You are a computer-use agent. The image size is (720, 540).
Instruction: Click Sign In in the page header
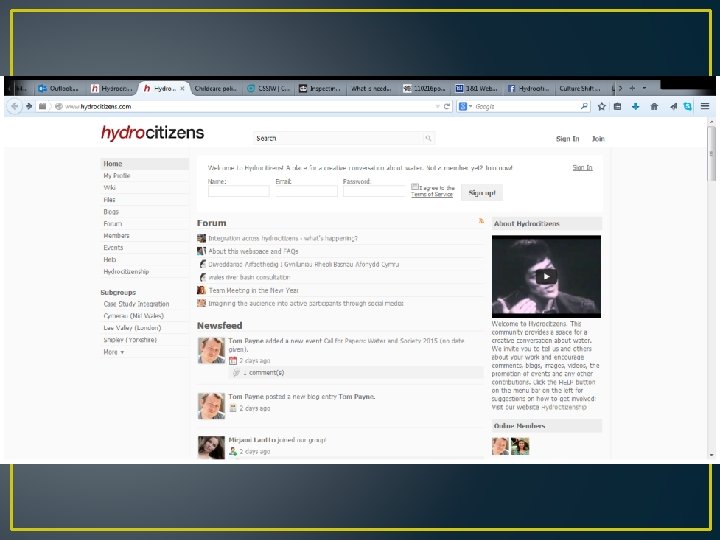pyautogui.click(x=568, y=139)
